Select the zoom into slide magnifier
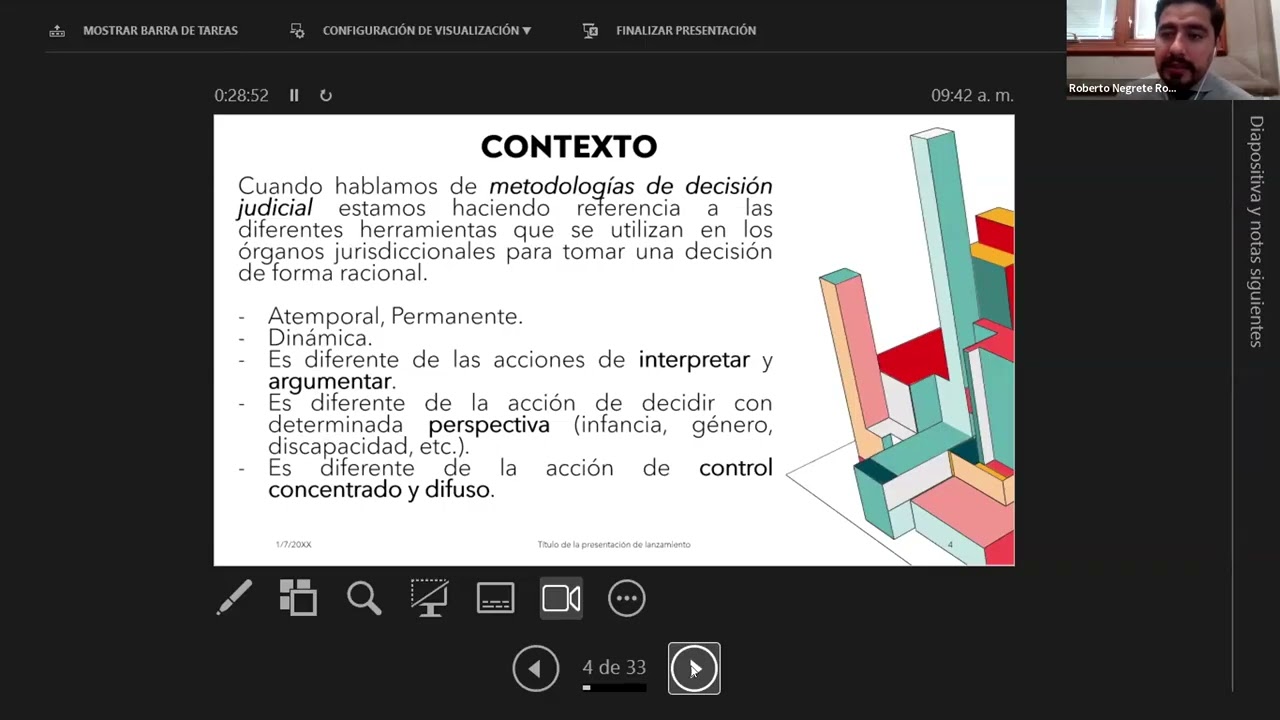 point(364,598)
